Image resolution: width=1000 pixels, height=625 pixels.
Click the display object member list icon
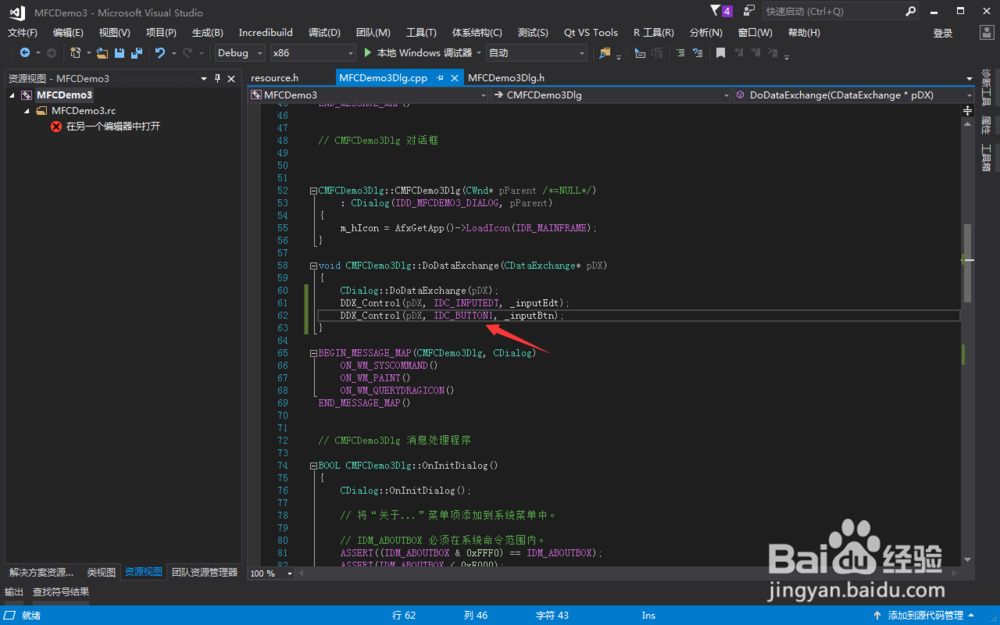click(640, 53)
